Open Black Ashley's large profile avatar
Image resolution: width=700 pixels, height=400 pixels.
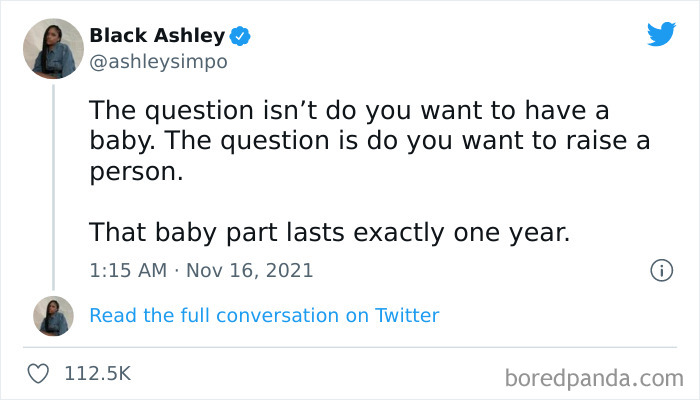point(52,48)
